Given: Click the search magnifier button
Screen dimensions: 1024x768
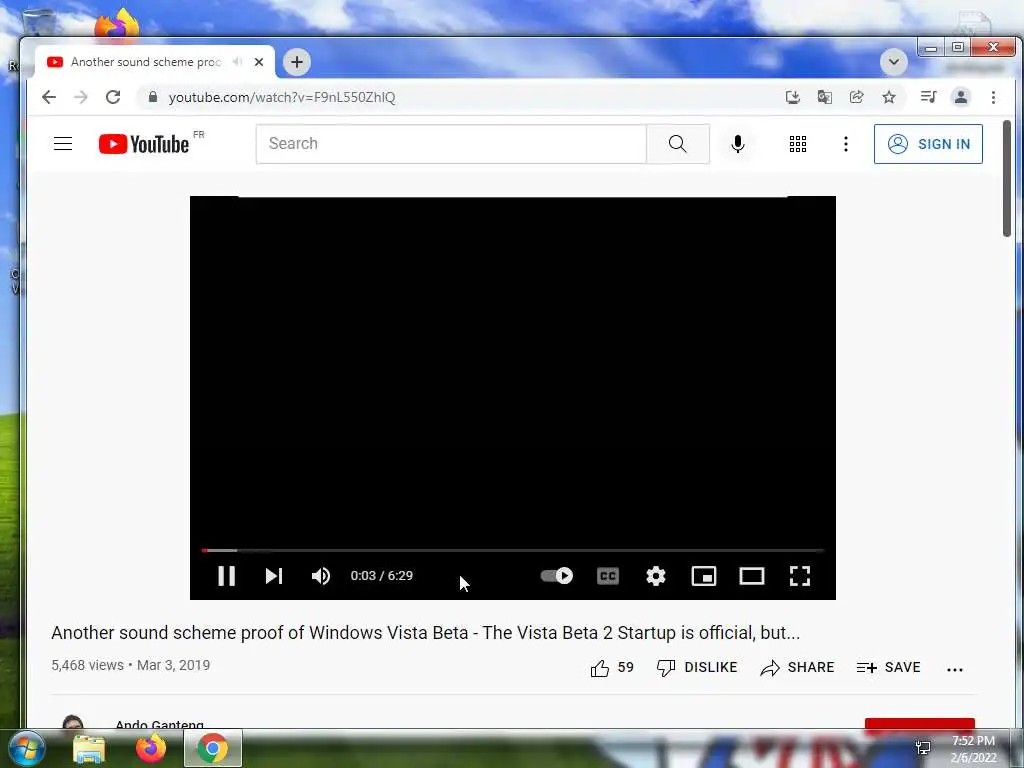Looking at the screenshot, I should coord(678,144).
